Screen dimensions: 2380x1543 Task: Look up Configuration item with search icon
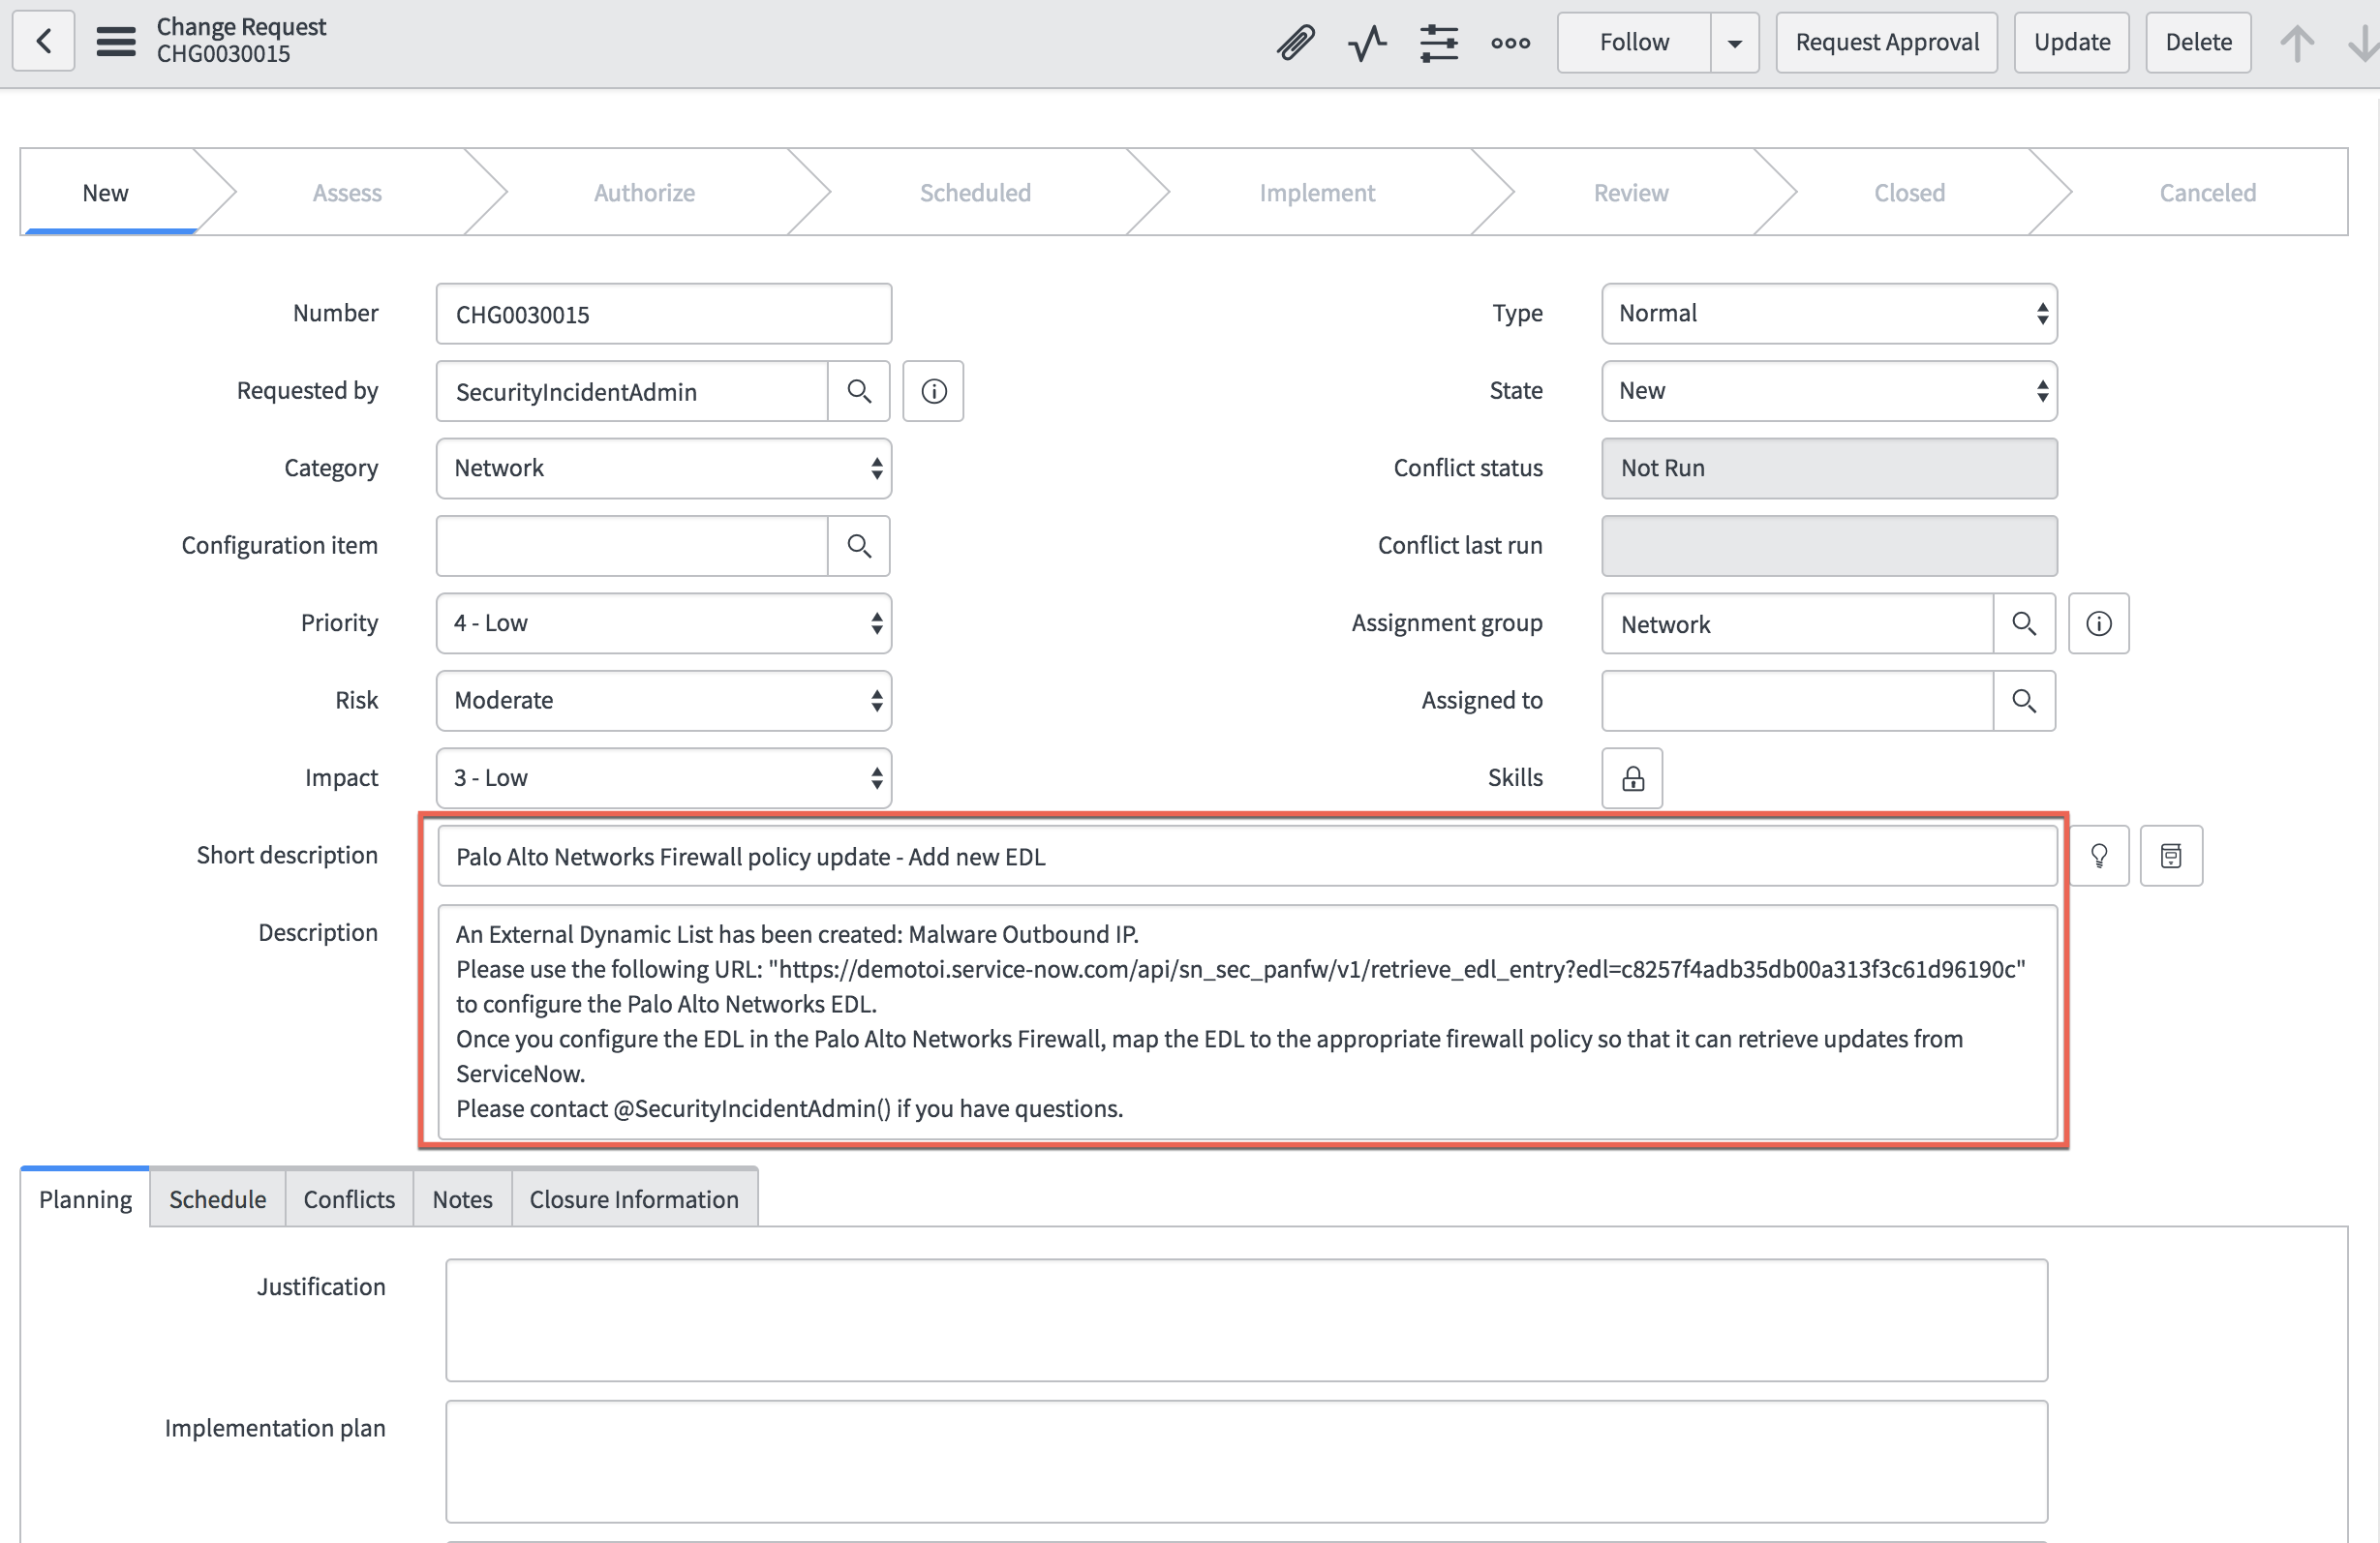859,546
